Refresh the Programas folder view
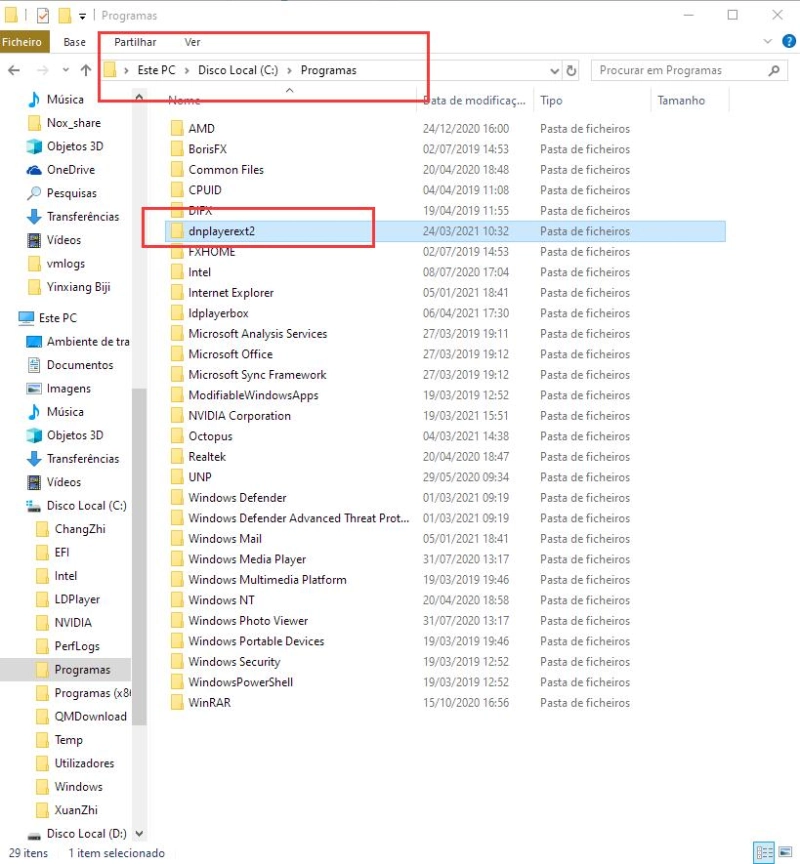The width and height of the screenshot is (800, 864). pyautogui.click(x=572, y=71)
